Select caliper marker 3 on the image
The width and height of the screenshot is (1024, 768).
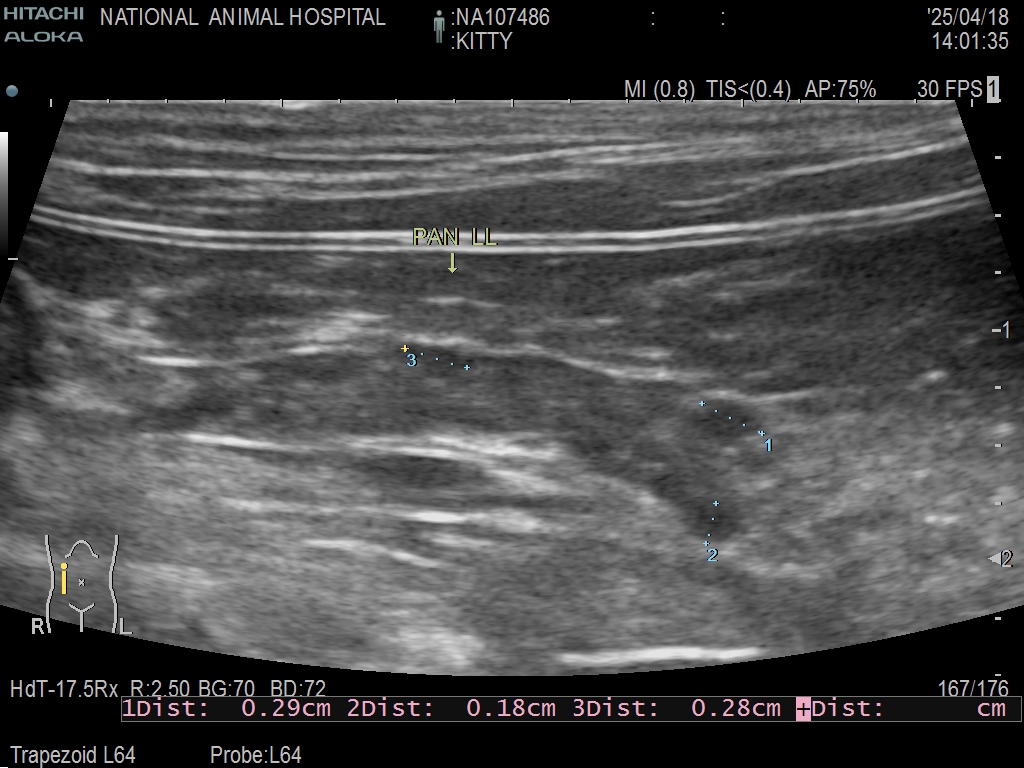pyautogui.click(x=411, y=361)
